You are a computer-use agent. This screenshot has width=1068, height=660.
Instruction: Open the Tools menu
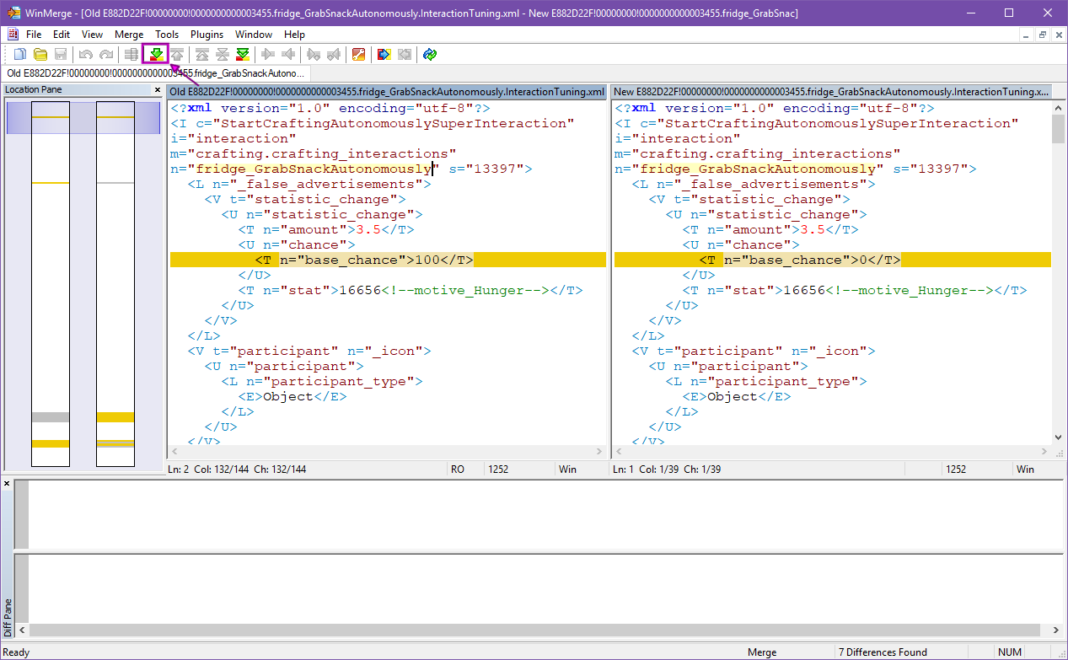click(167, 34)
